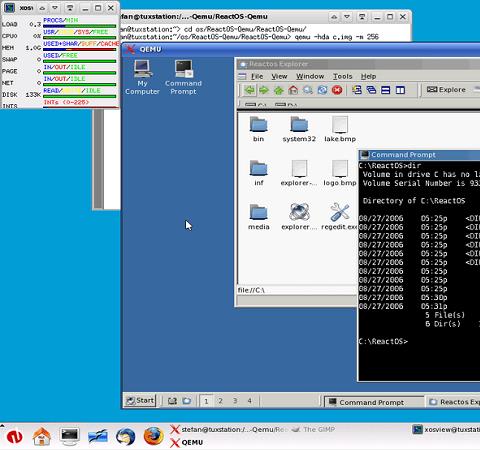480x450 pixels.
Task: Switch to xosview taskbar entry
Action: [x=446, y=430]
